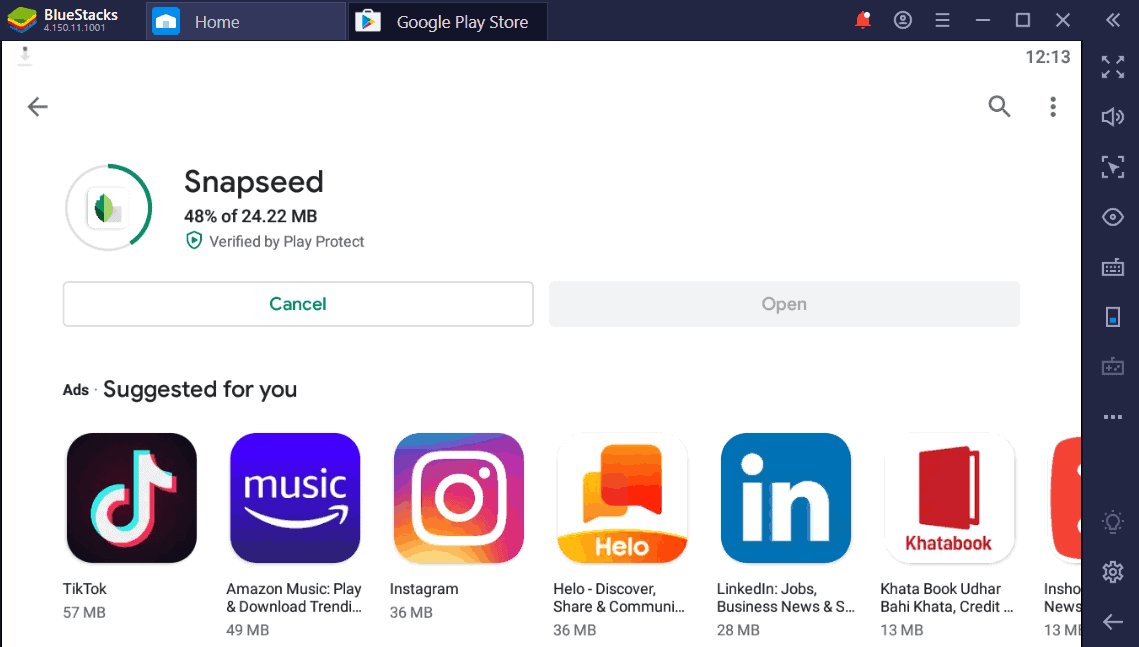Click the Snapseed app title
The width and height of the screenshot is (1139, 647).
click(254, 182)
